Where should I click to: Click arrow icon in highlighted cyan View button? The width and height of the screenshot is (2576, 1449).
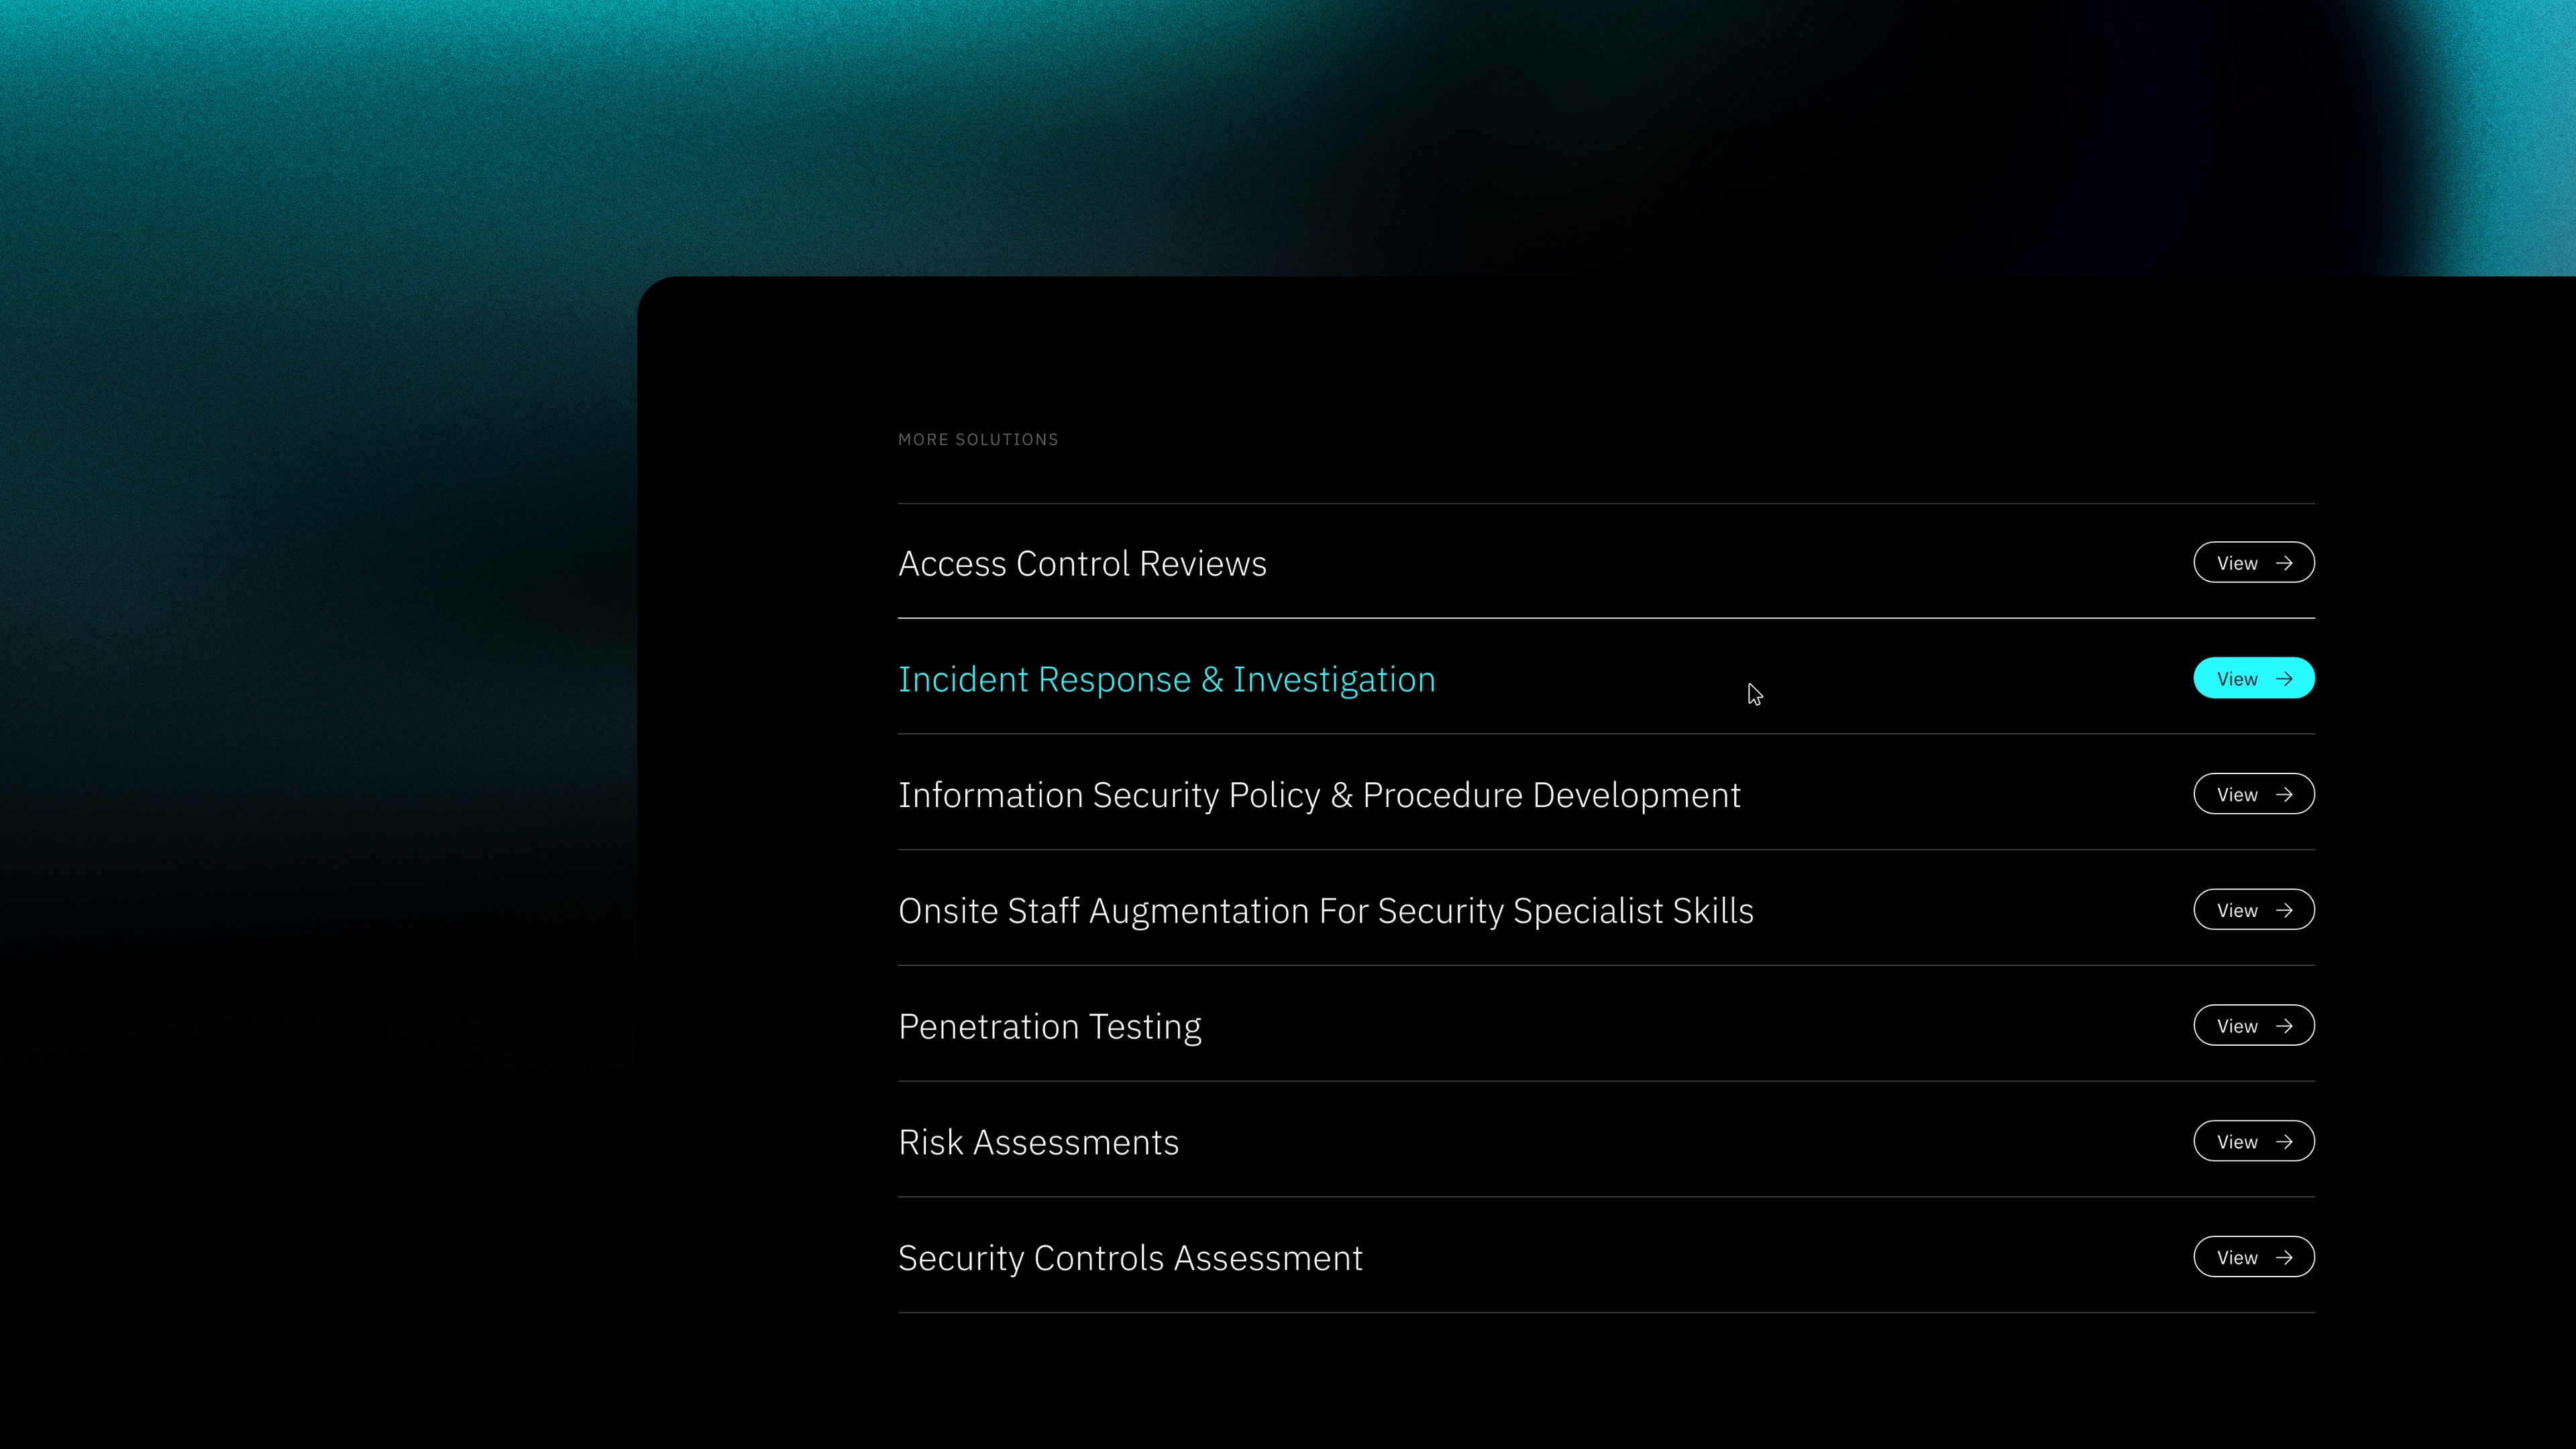[x=2284, y=679]
